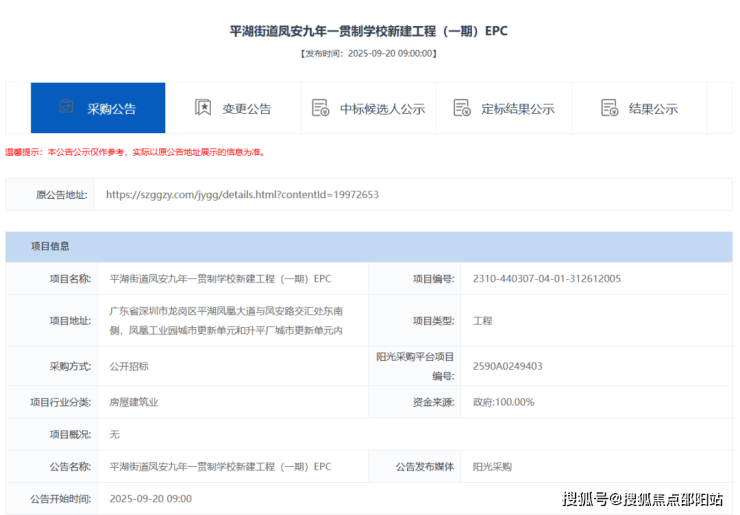This screenshot has width=740, height=515.
Task: Click the 公告开始时间 value 2025-09-20 09:00
Action: pos(150,498)
